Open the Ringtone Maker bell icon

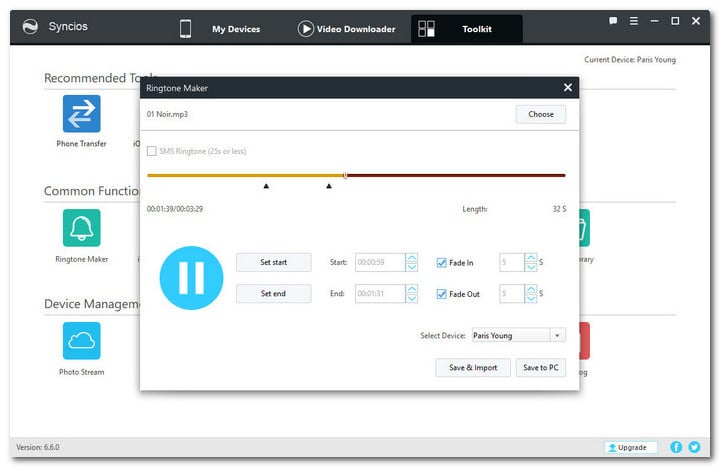click(x=81, y=228)
